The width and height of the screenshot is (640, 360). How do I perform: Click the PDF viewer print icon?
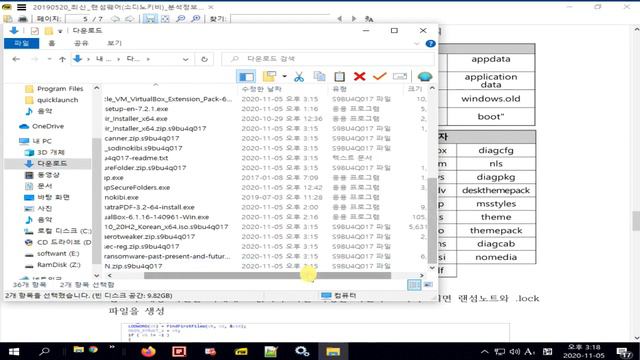22,19
